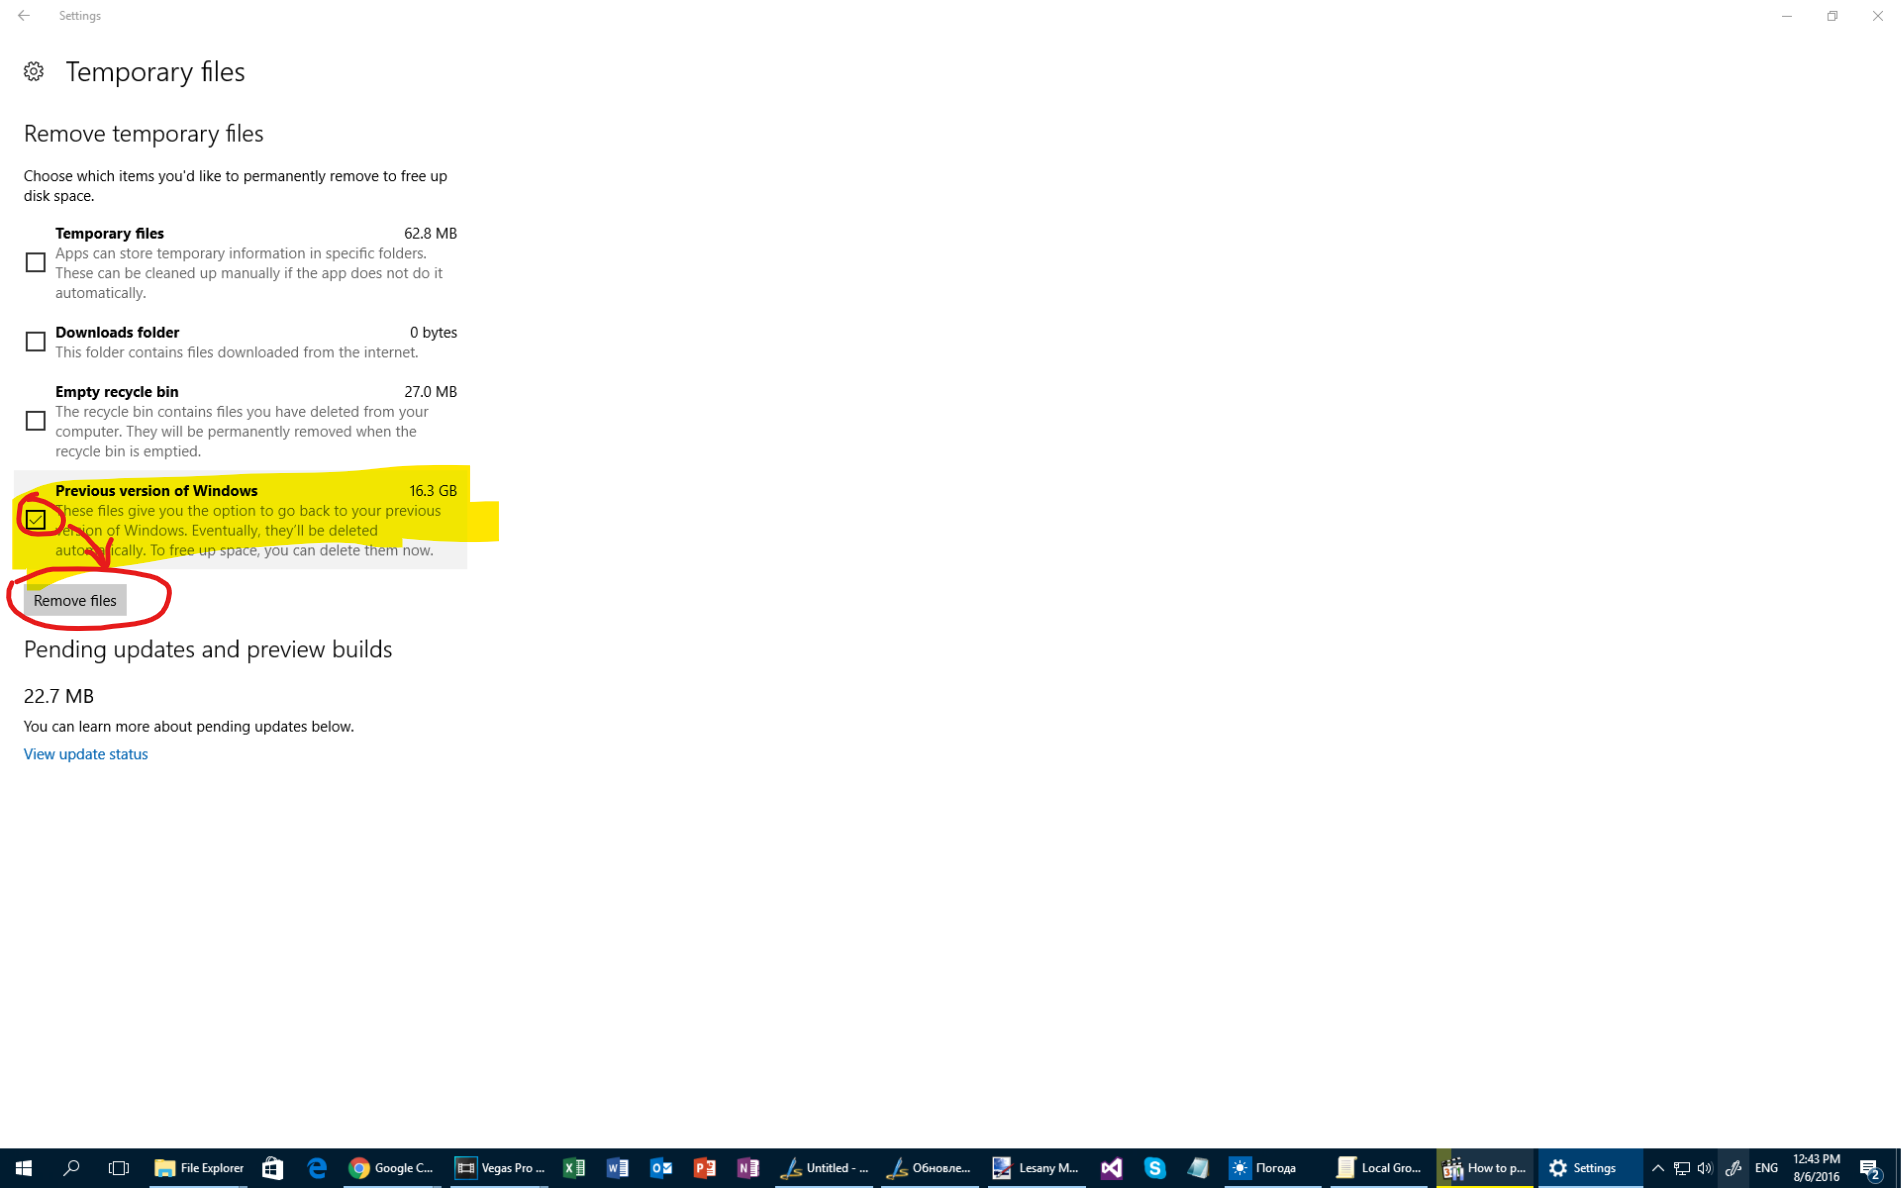Open the Windows Store taskbar icon
The image size is (1901, 1188).
(x=272, y=1168)
